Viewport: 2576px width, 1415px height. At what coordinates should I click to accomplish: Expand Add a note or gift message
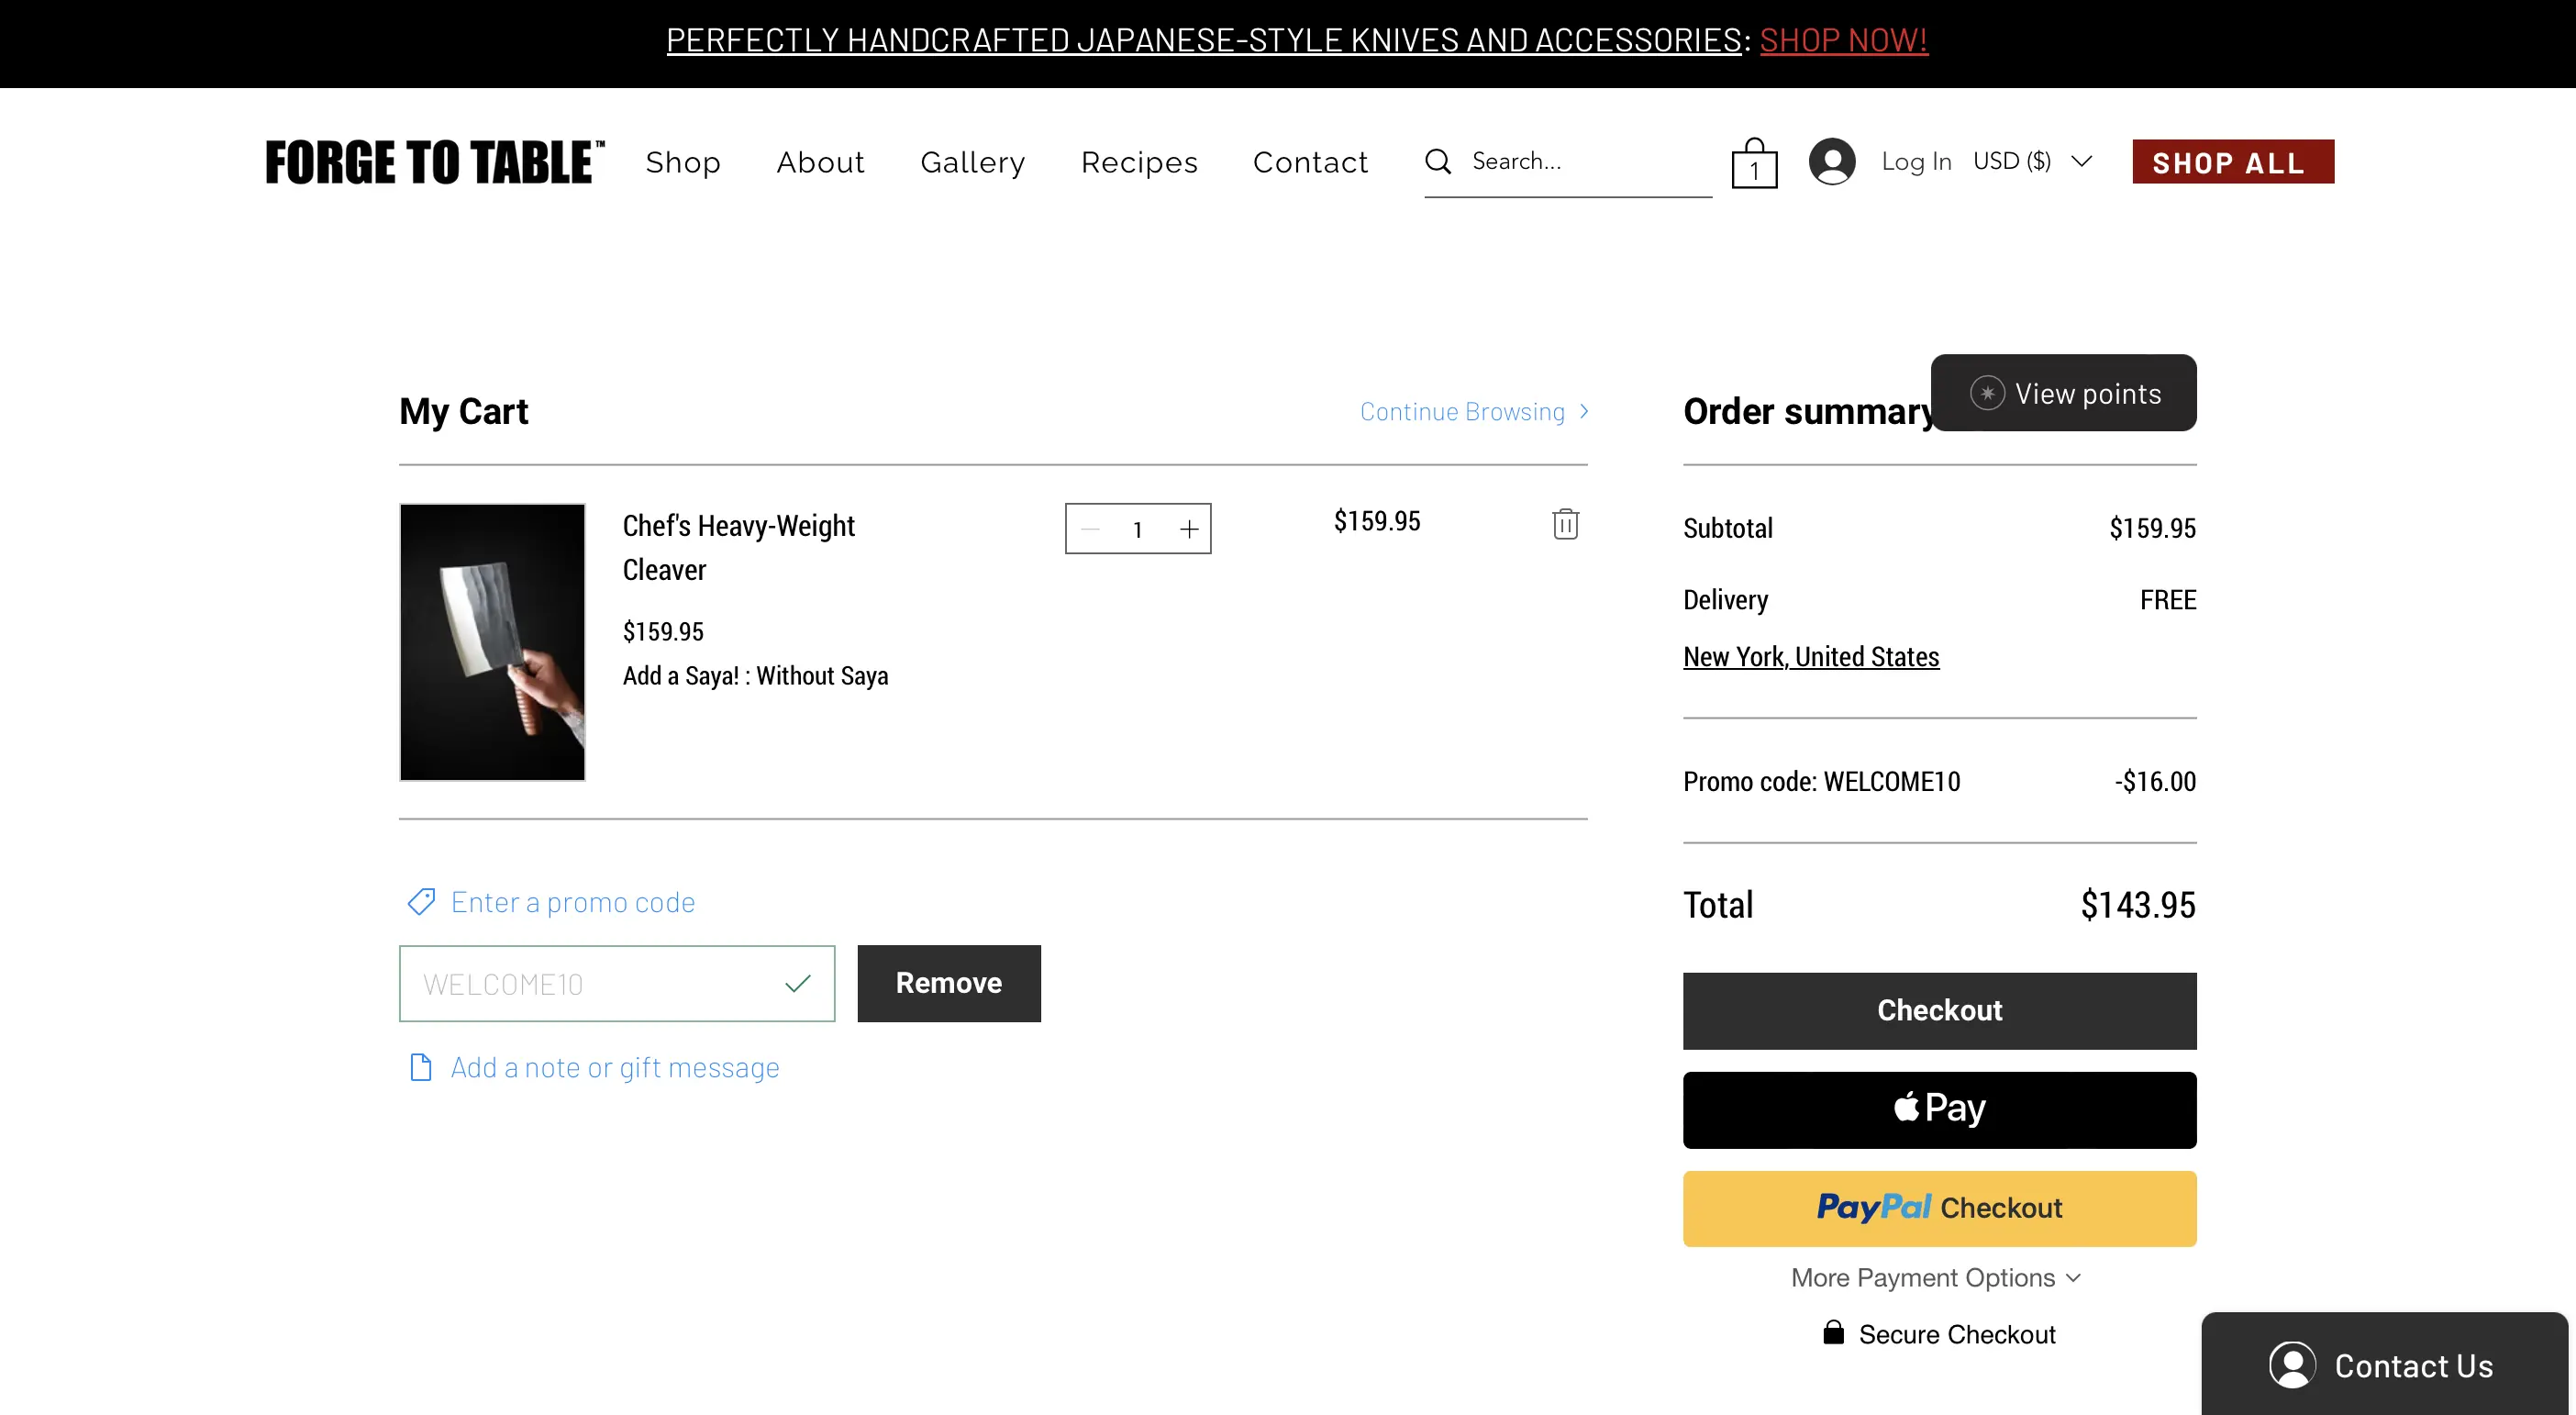click(x=614, y=1068)
